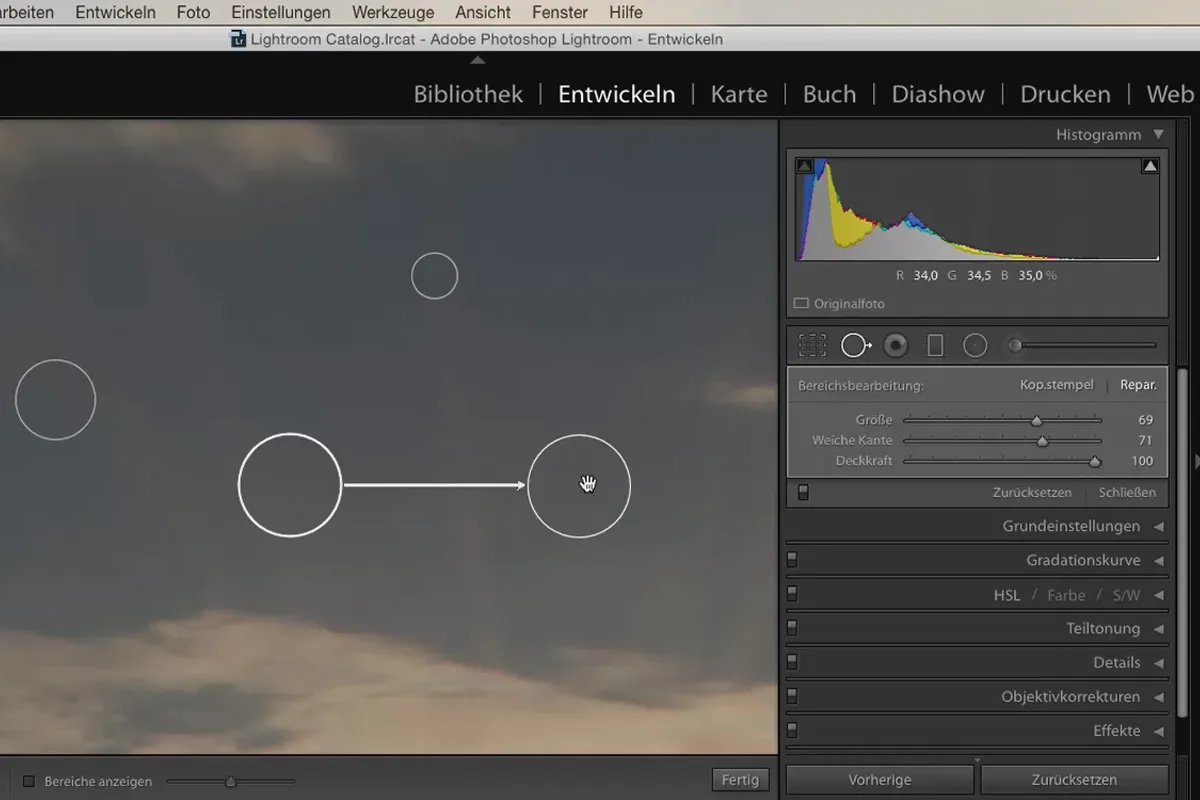Viewport: 1200px width, 800px height.
Task: Toggle the Gradationskurve panel switch
Action: point(792,560)
